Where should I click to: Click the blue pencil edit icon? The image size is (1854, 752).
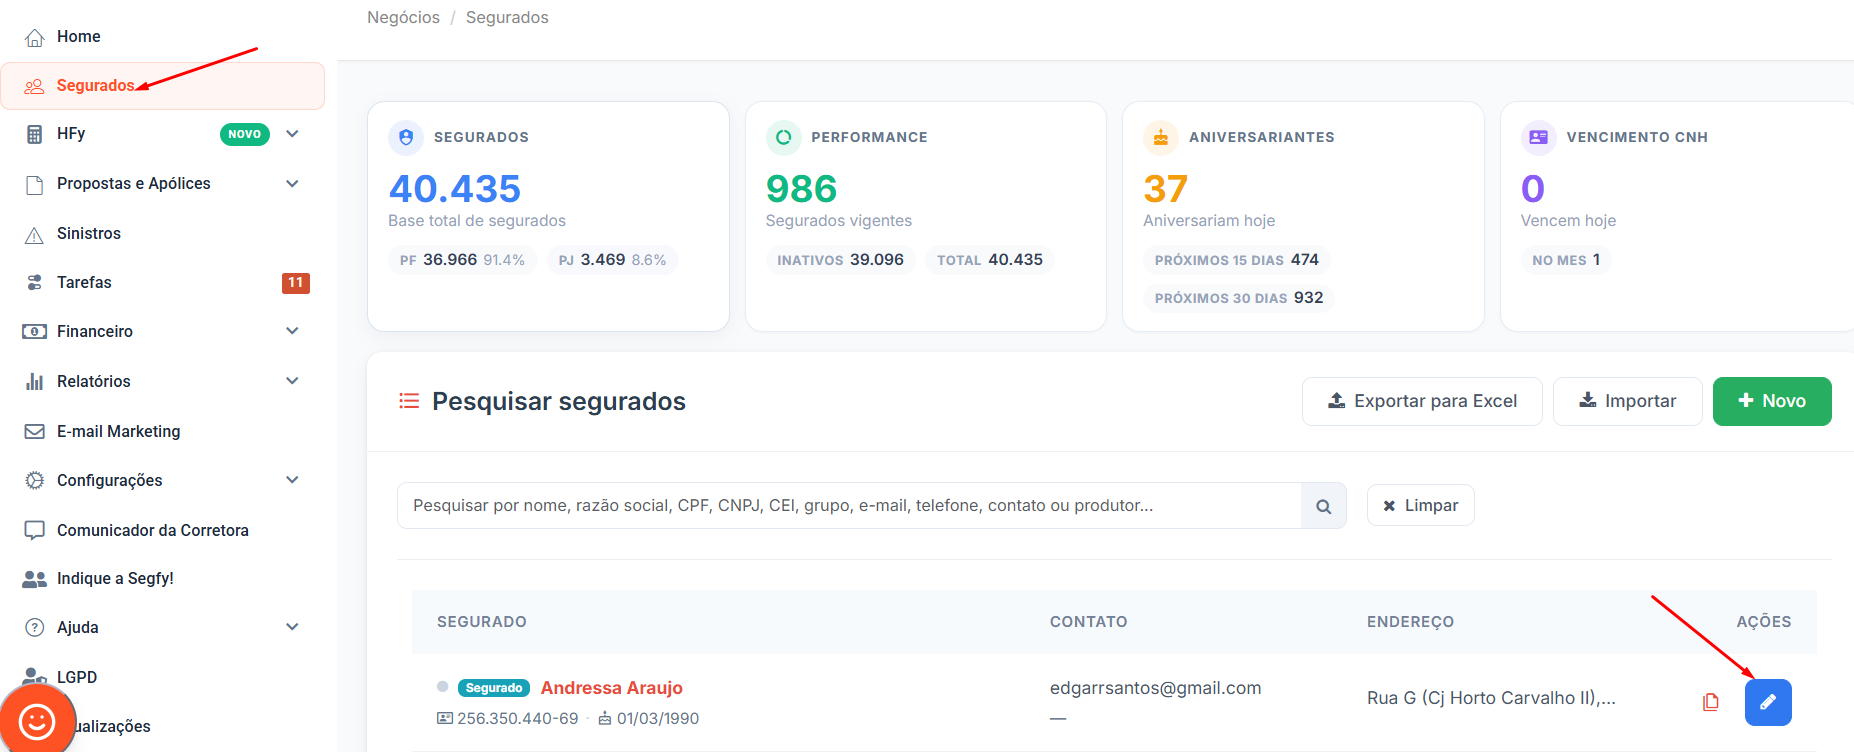pos(1767,702)
